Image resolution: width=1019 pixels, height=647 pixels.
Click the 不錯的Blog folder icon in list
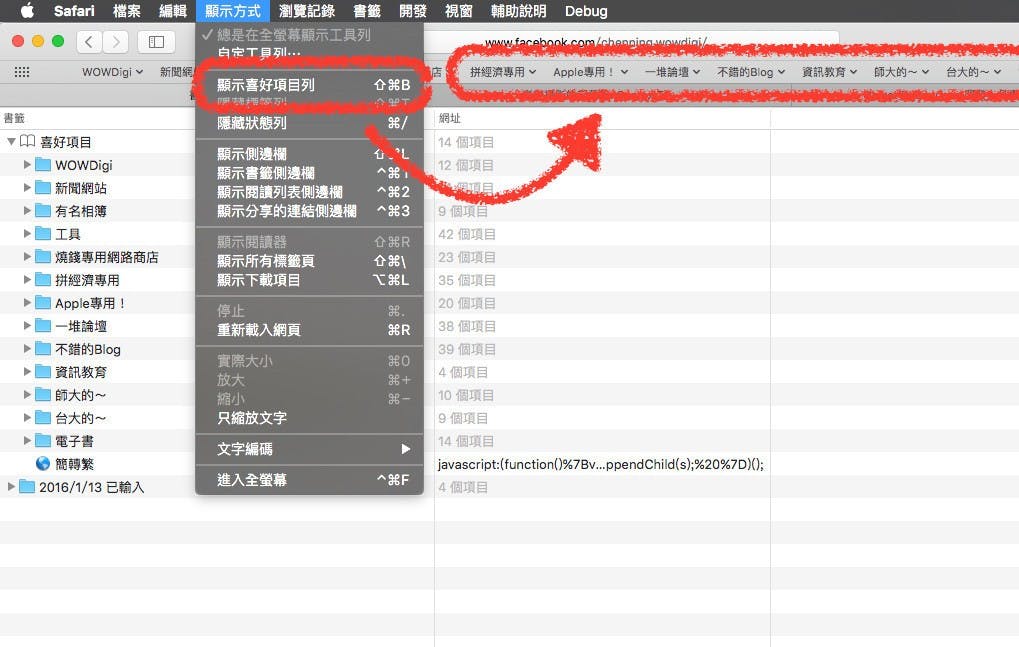click(43, 349)
